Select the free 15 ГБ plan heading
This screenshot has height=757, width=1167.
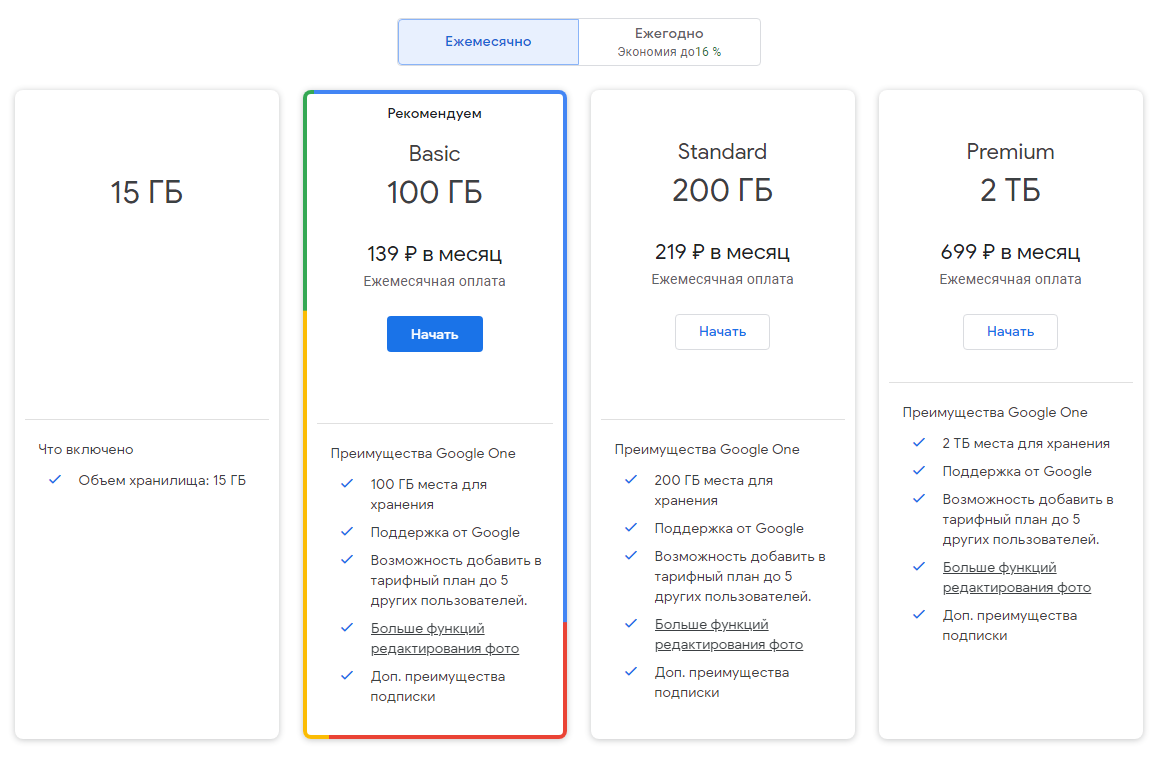(147, 192)
